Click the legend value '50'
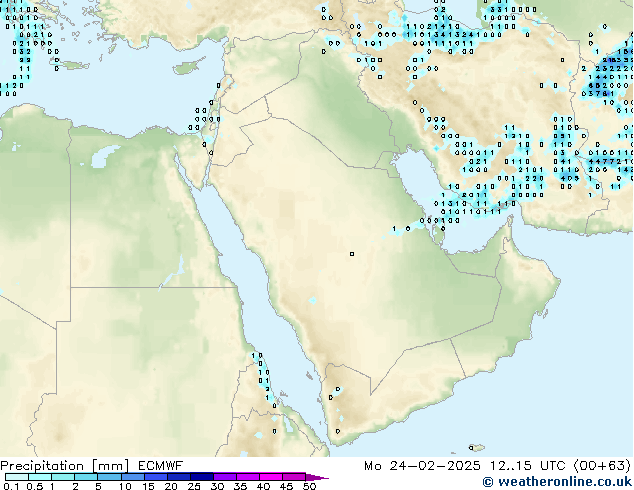Image resolution: width=634 pixels, height=490 pixels. click(x=309, y=486)
